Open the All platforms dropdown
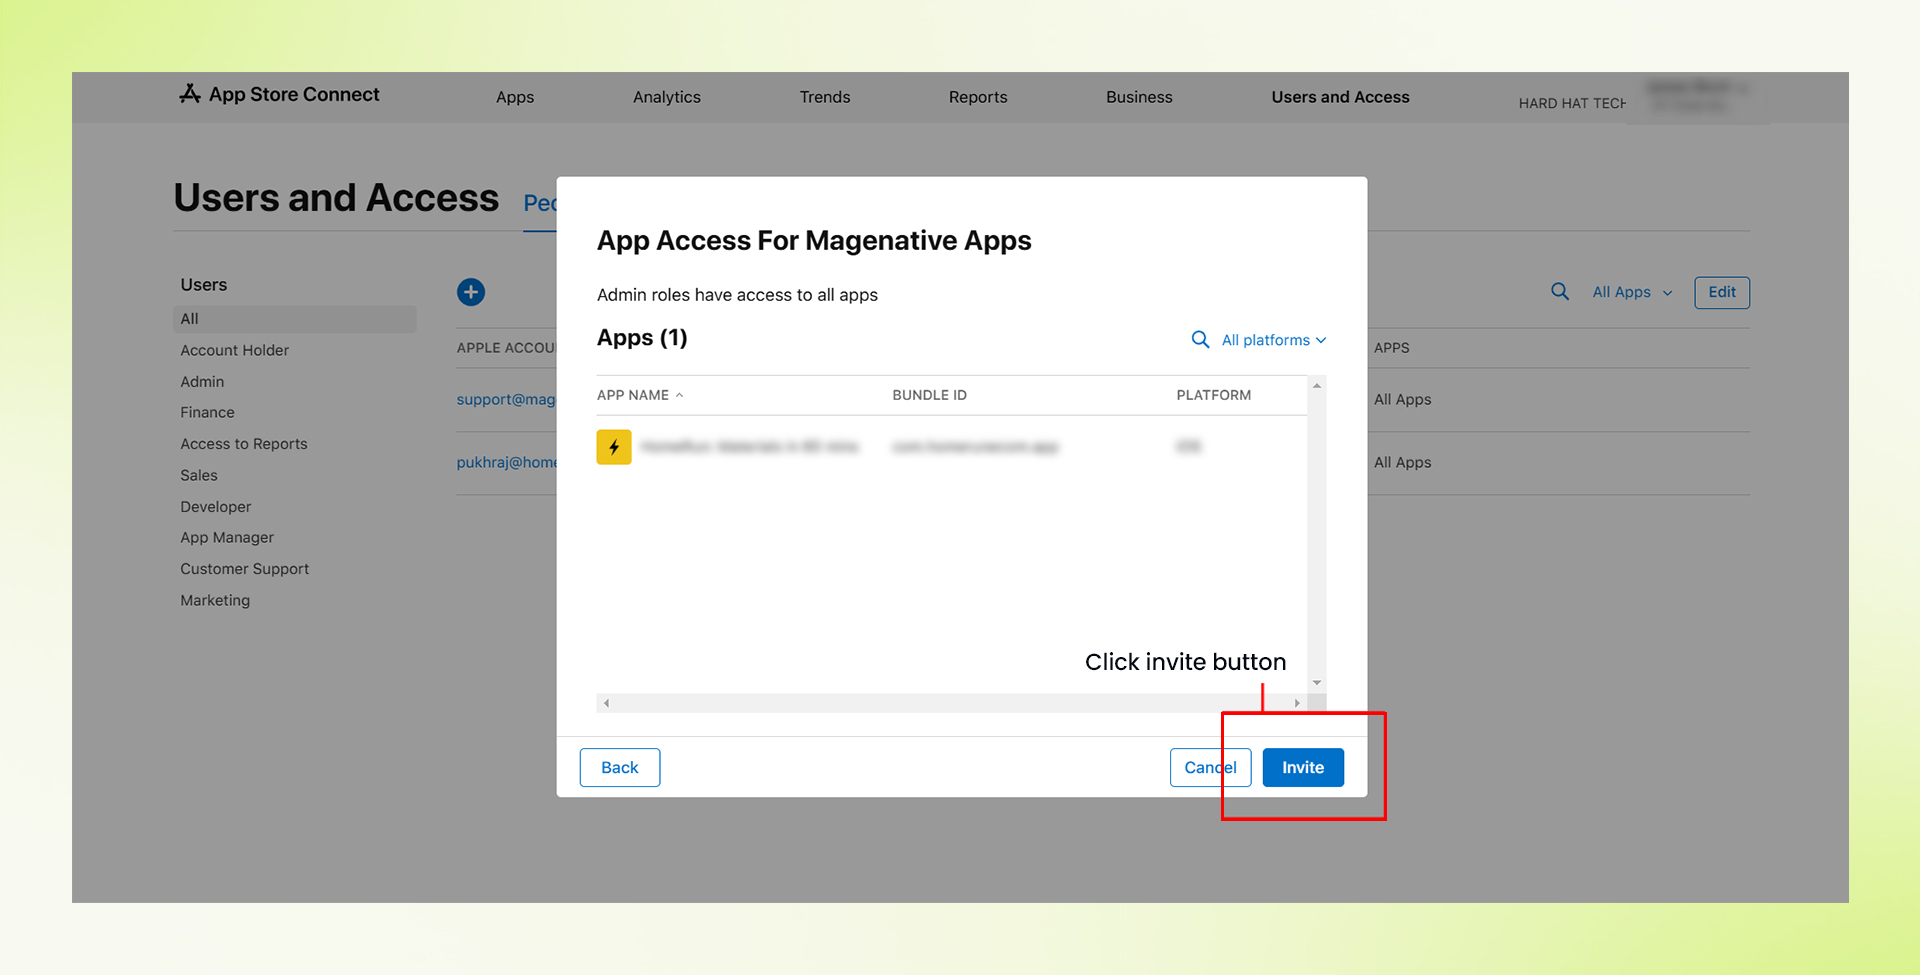The height and width of the screenshot is (975, 1920). 1274,340
